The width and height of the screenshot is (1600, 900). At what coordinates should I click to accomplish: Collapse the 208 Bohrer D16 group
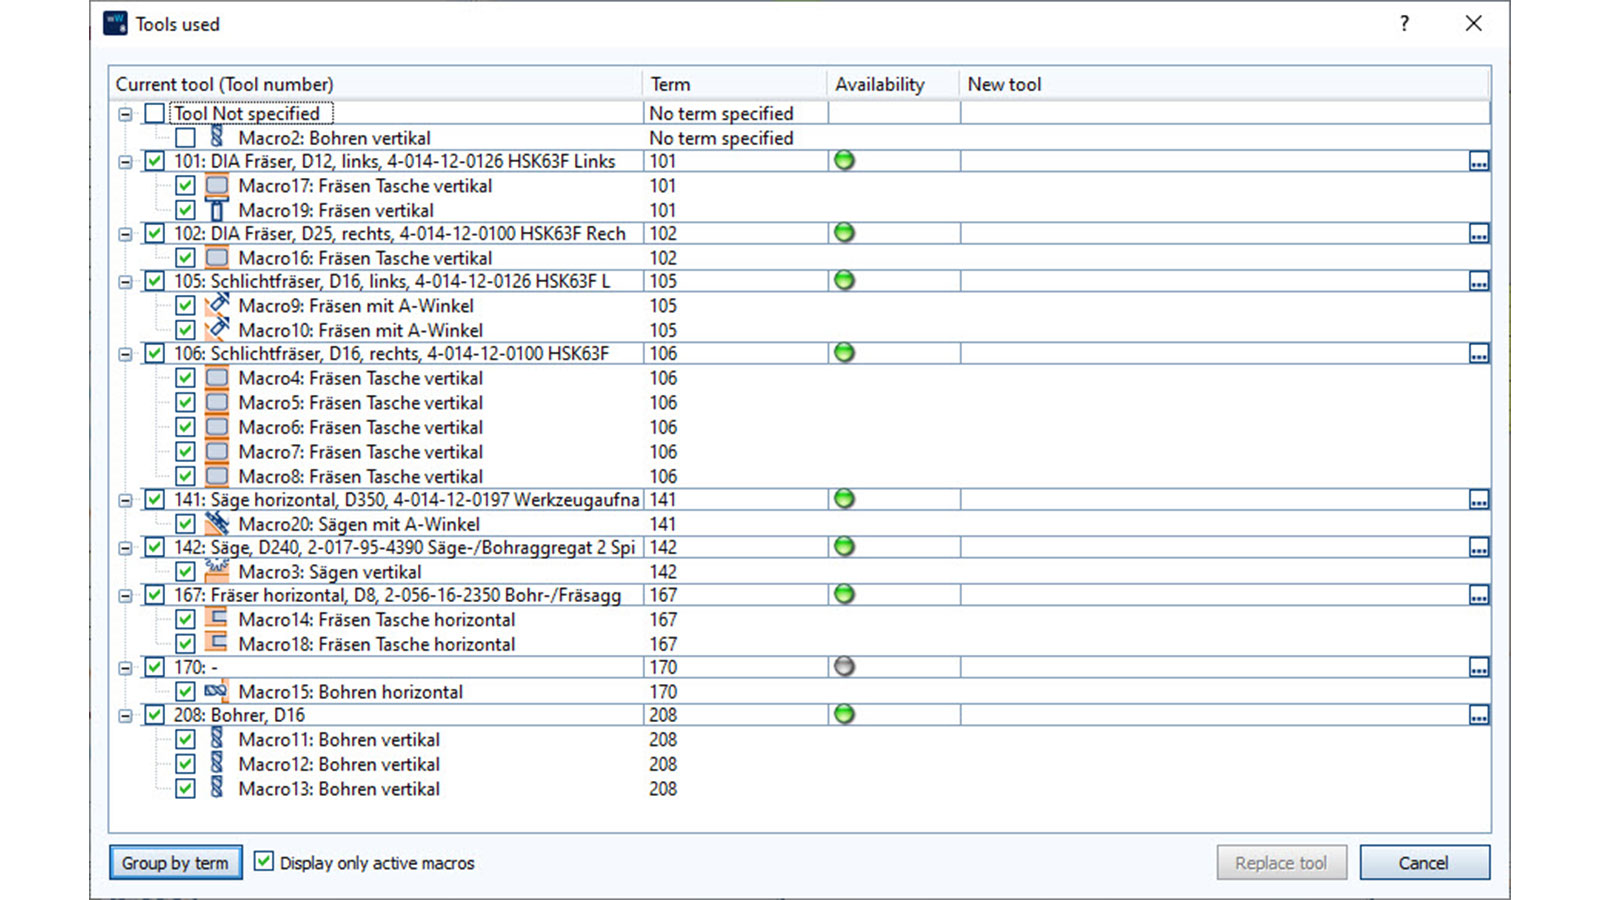click(x=125, y=715)
